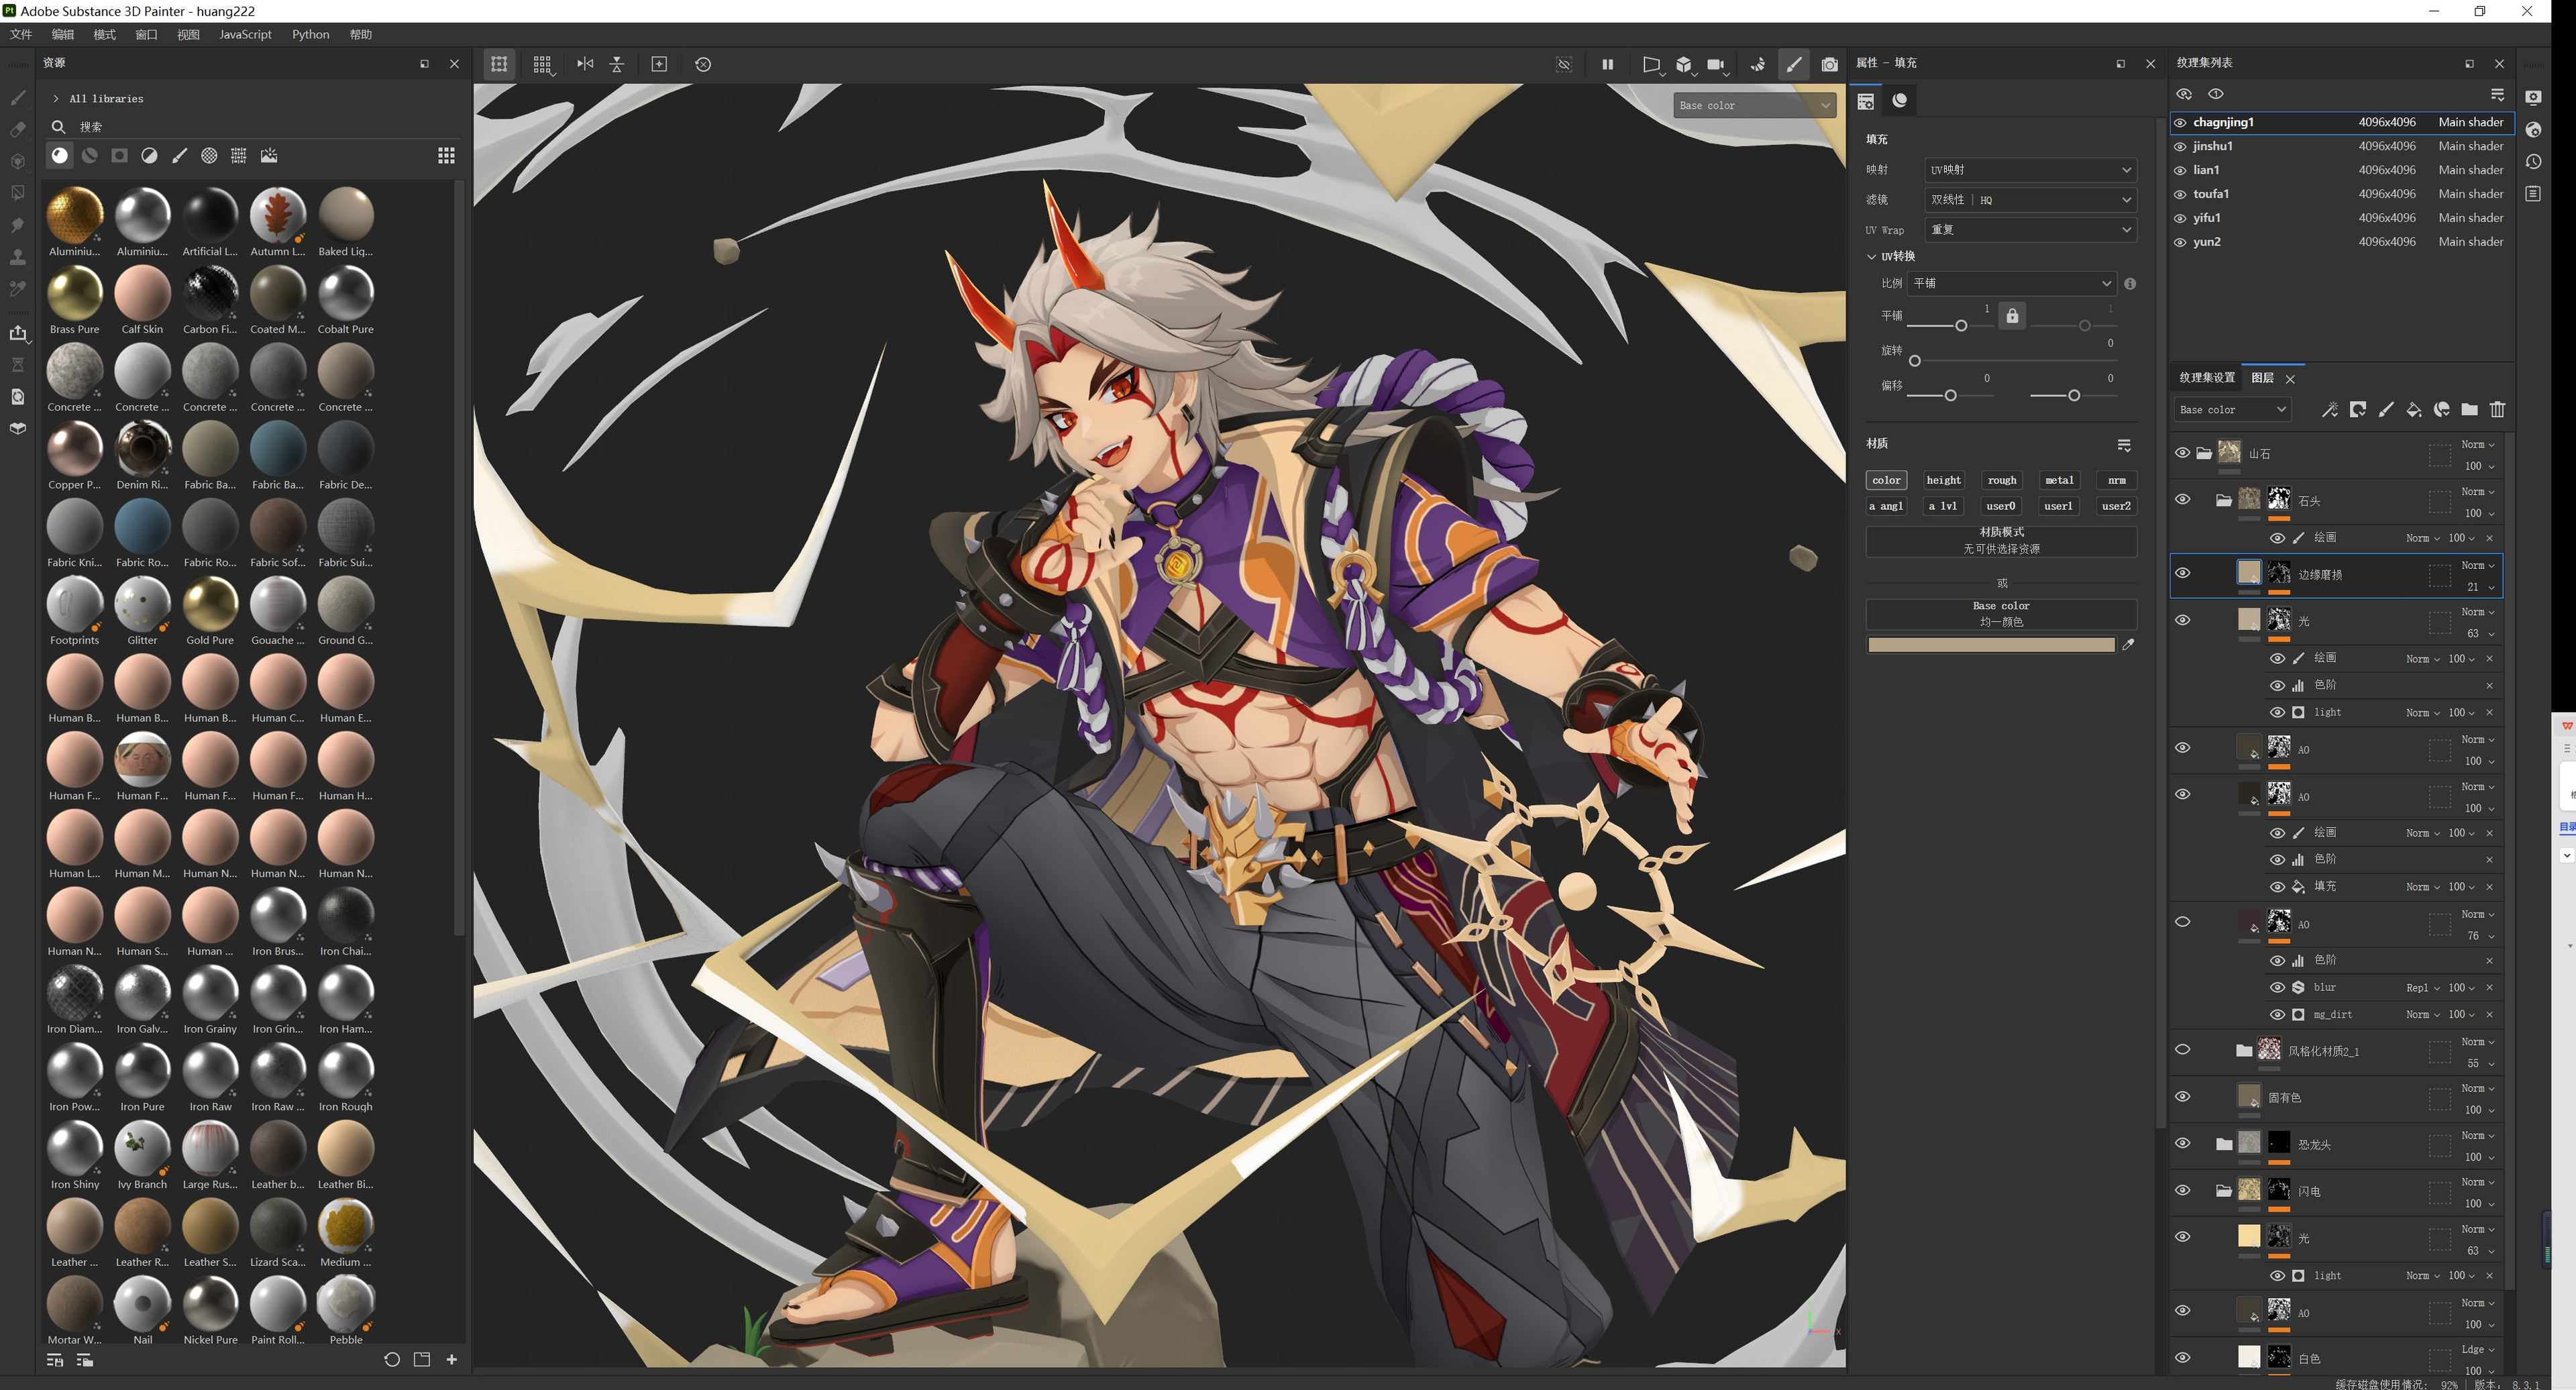Open the viewport Base color channel dropdown
2576x1390 pixels.
tap(1754, 105)
